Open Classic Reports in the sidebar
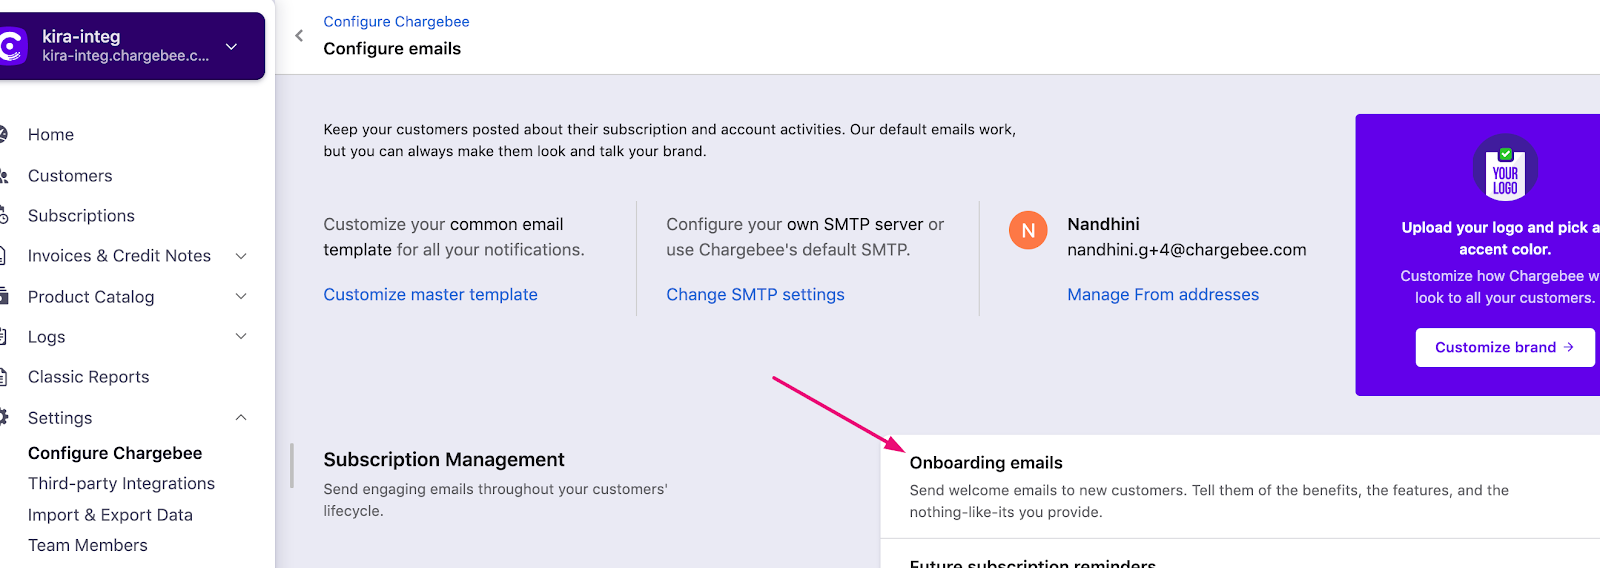The width and height of the screenshot is (1600, 568). click(x=88, y=377)
